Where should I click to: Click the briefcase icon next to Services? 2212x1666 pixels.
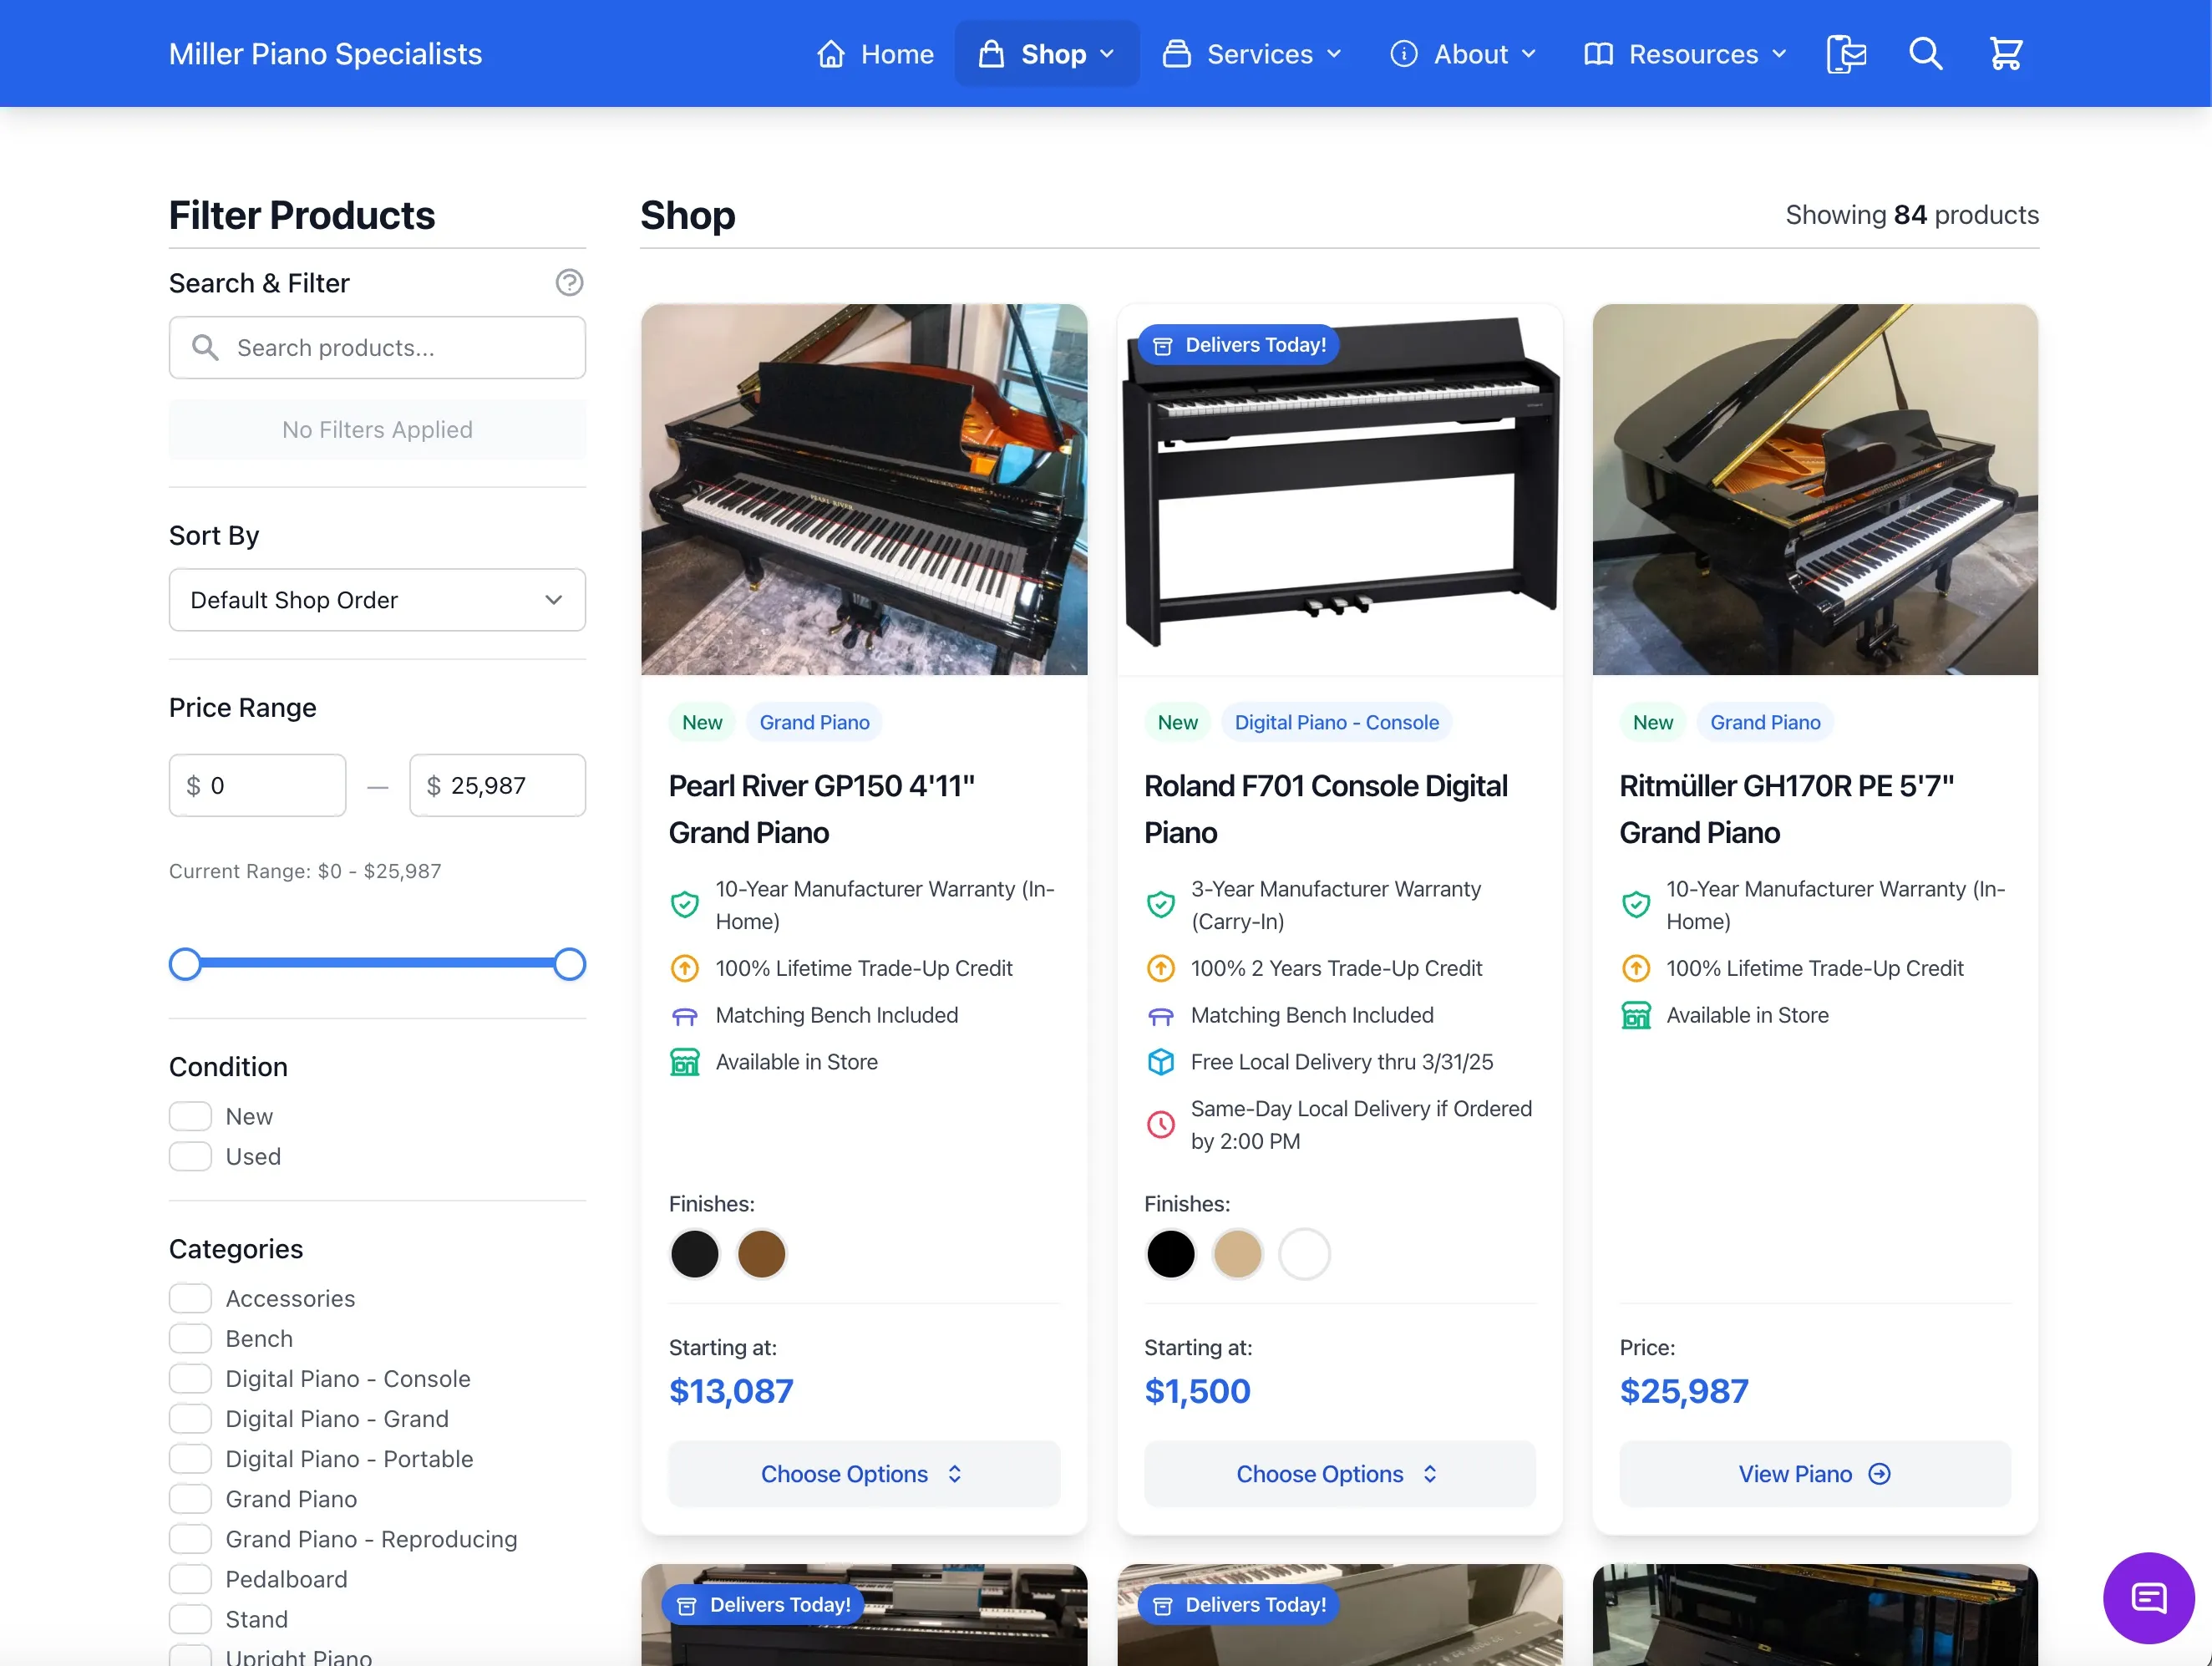pos(1176,54)
